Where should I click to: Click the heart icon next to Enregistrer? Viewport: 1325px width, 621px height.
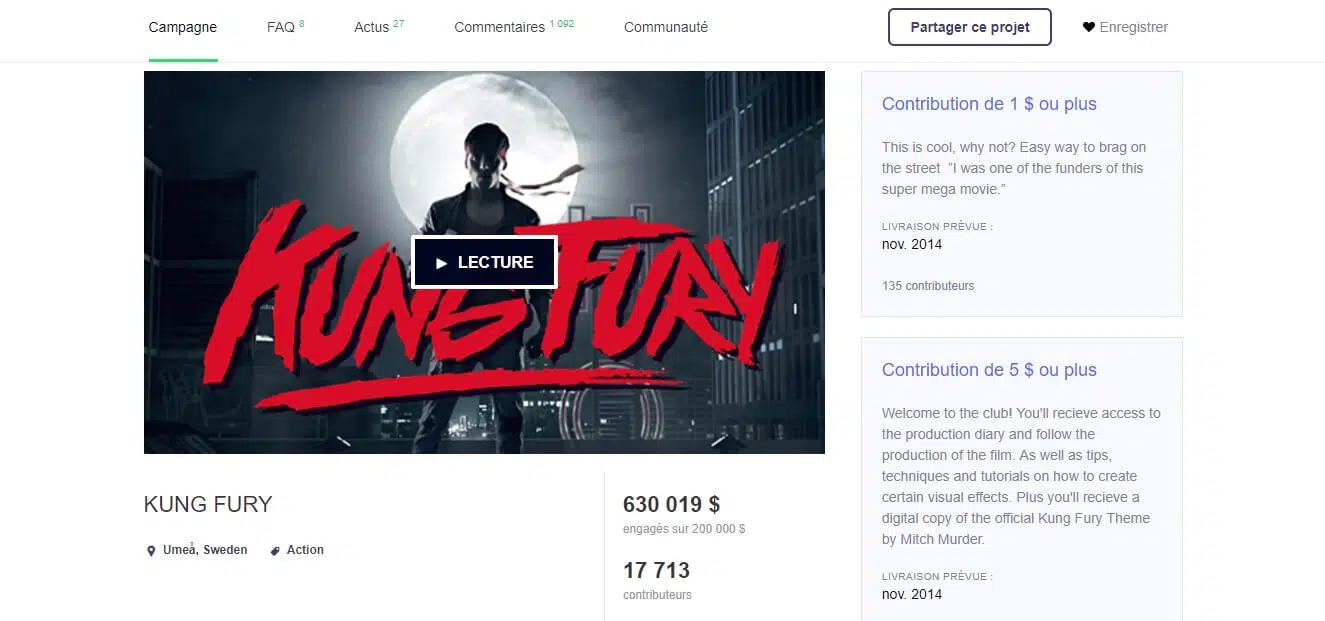coord(1089,27)
